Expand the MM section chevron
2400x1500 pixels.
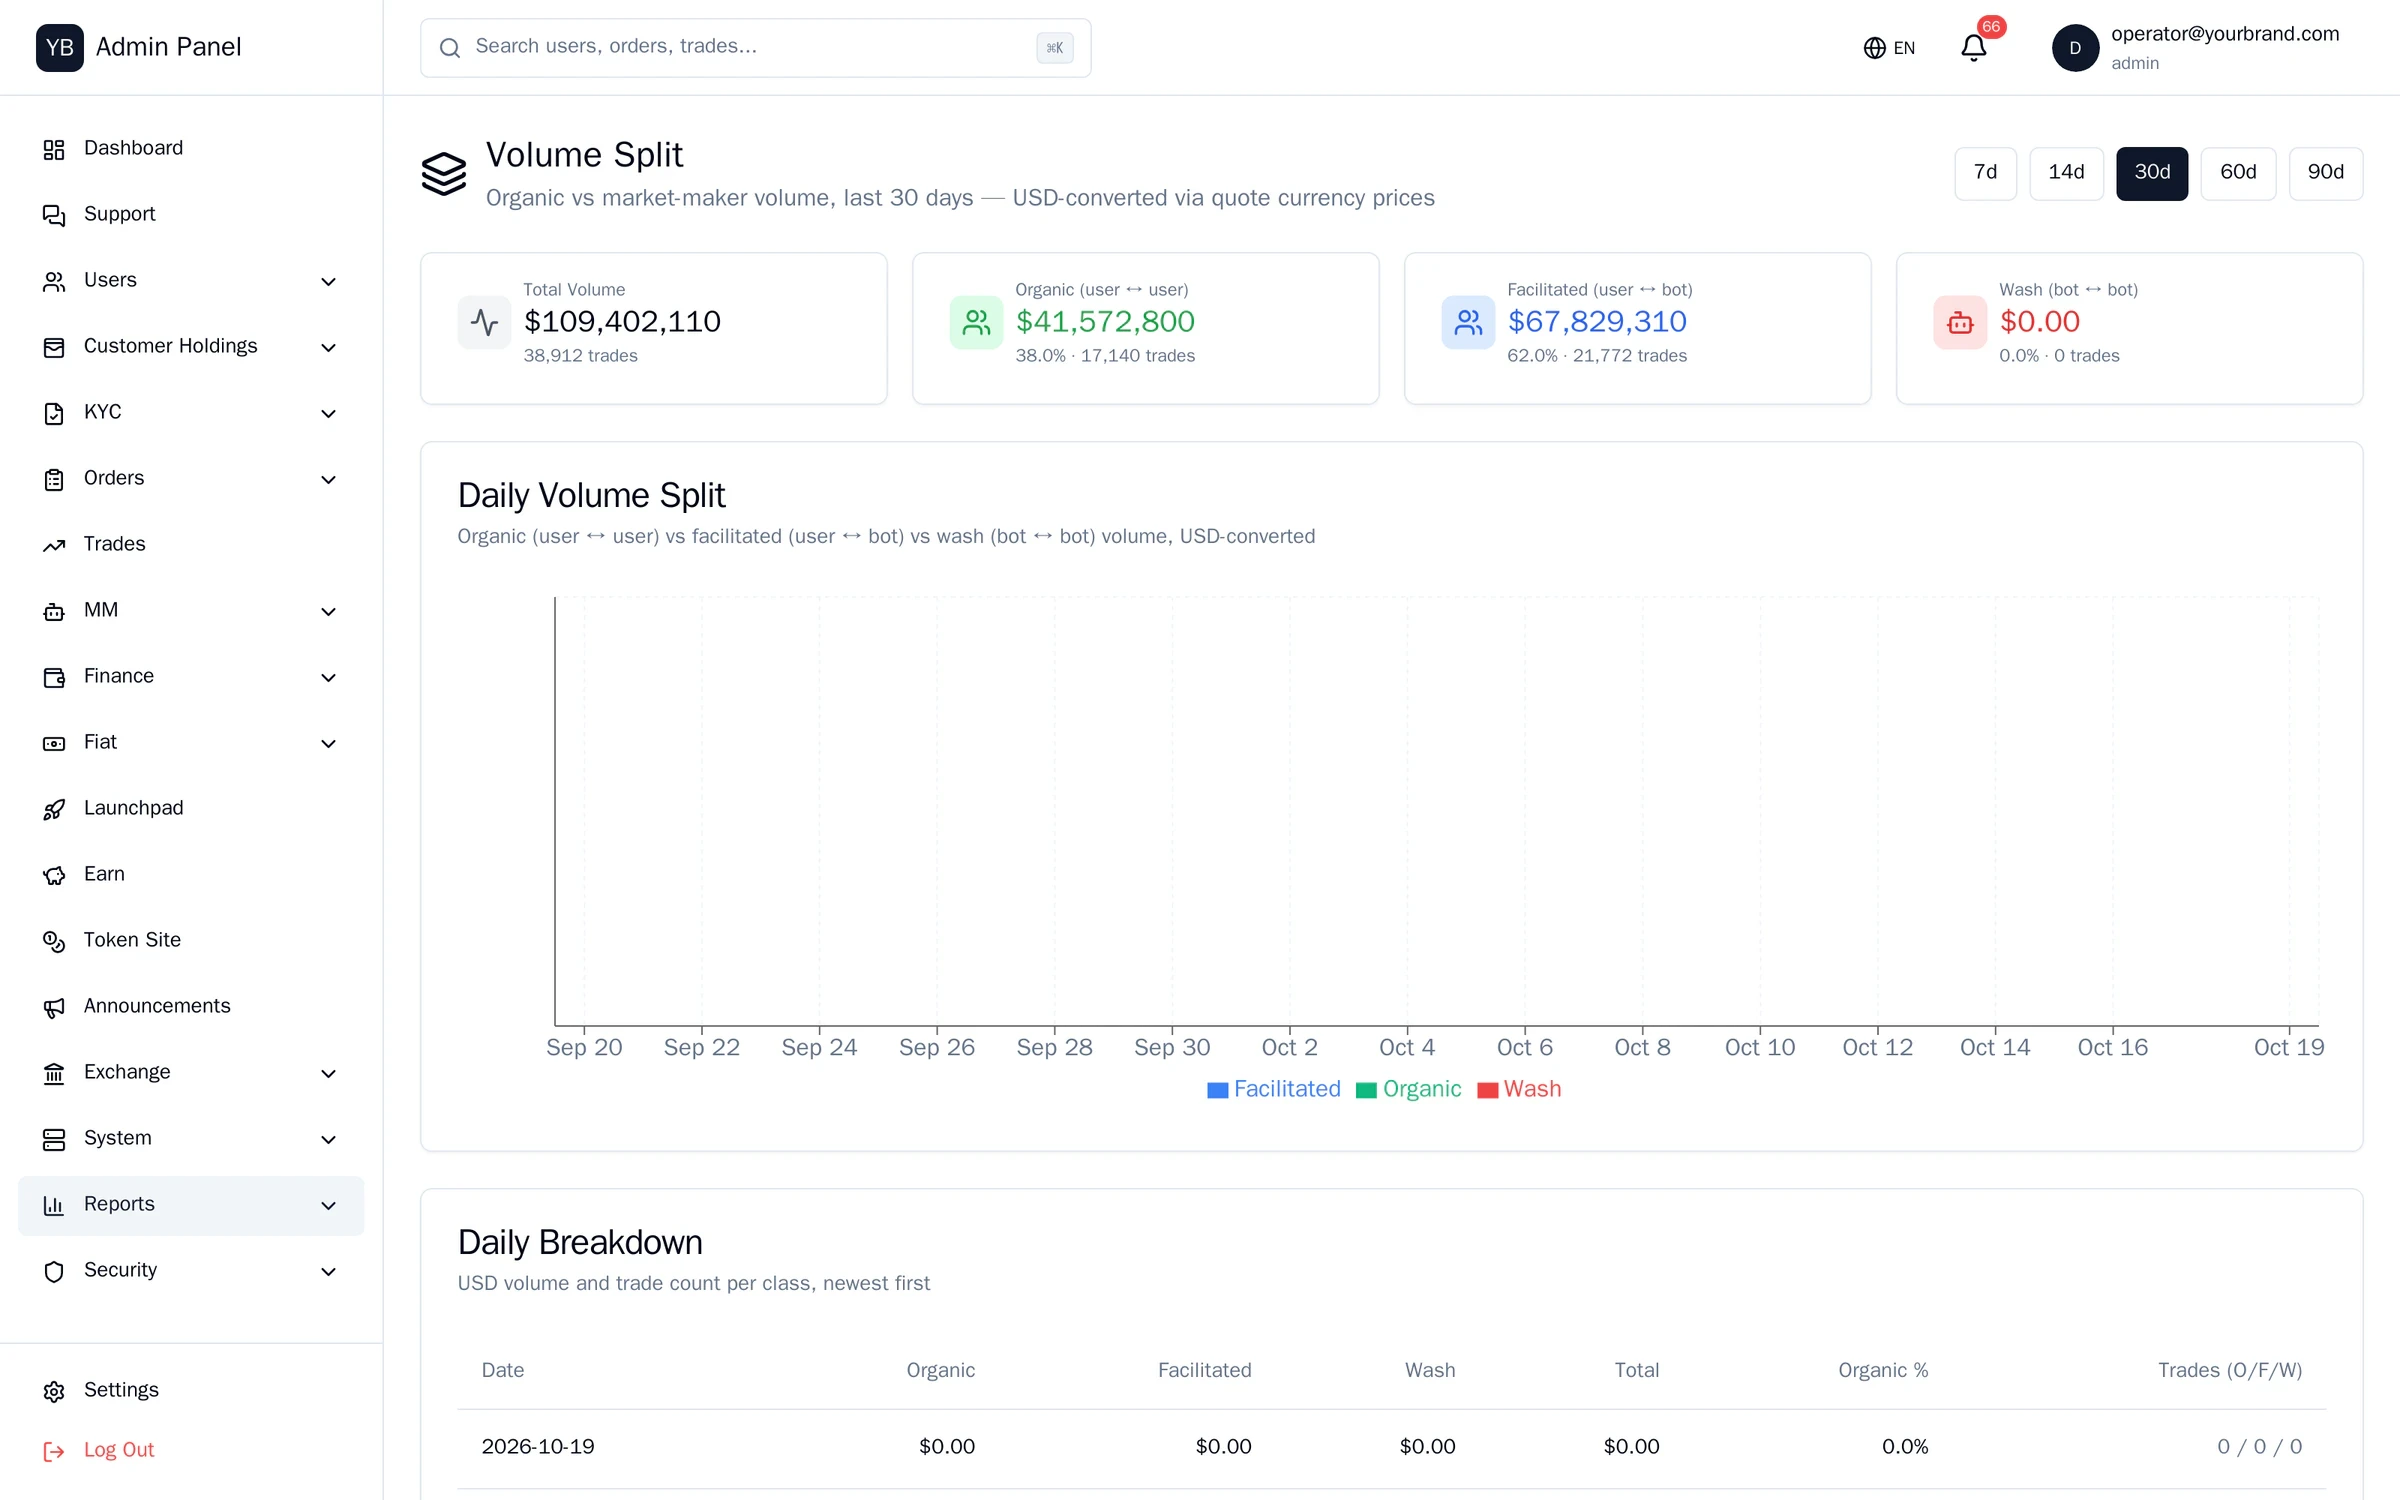(x=328, y=611)
